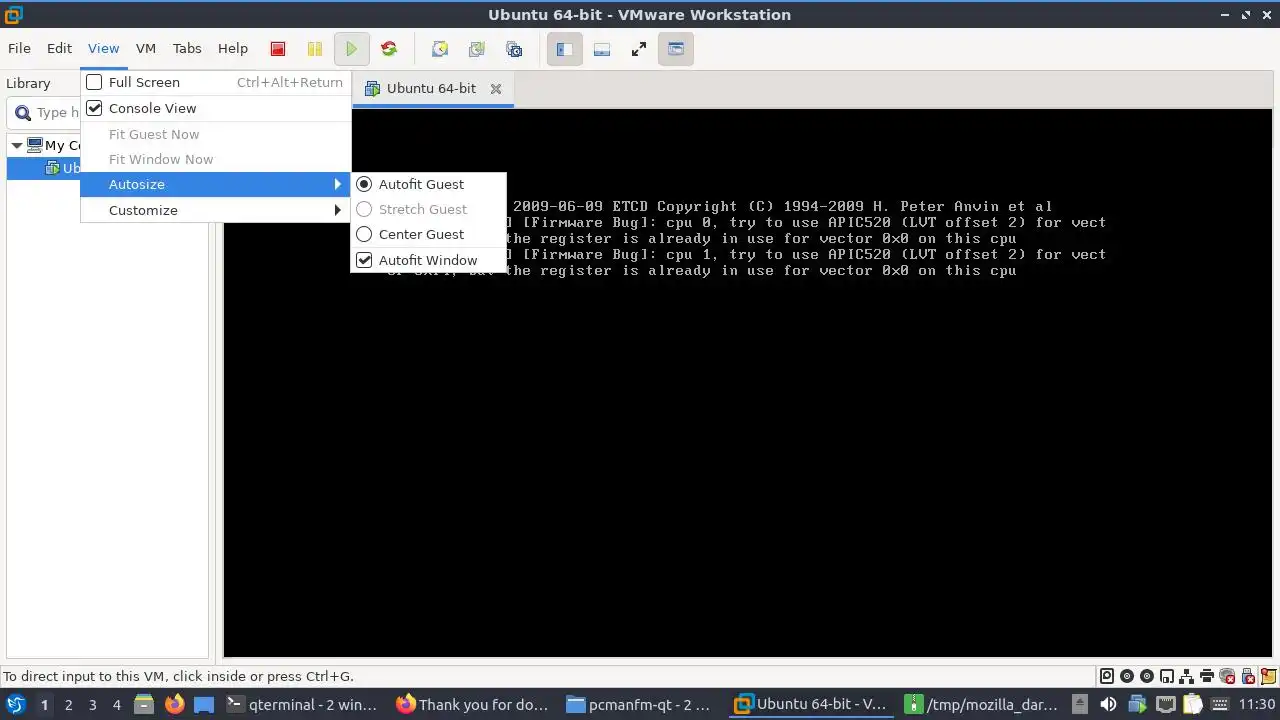Click the hard disk device status icon
This screenshot has height=720, width=1280.
click(1107, 676)
